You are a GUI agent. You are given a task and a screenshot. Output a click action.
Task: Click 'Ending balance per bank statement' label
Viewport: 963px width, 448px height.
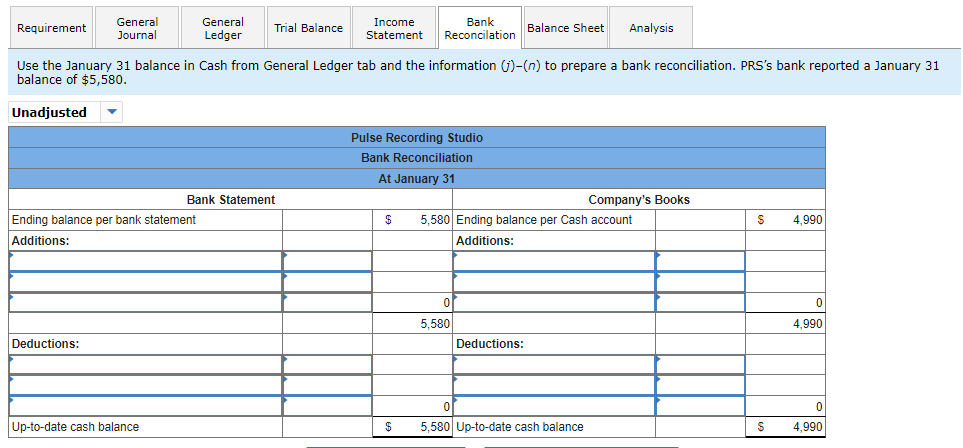[104, 219]
